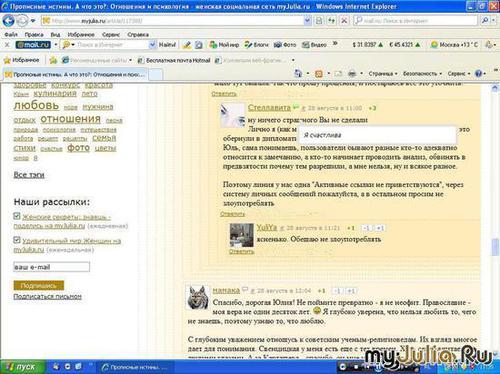Expand the address bar dropdown arrow
Image resolution: width=500 pixels, height=374 pixels.
[x=307, y=21]
